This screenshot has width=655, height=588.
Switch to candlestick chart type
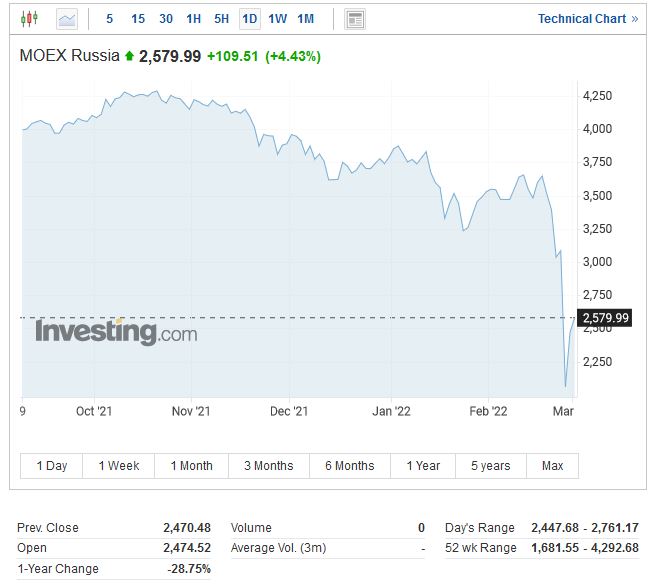pyautogui.click(x=28, y=19)
